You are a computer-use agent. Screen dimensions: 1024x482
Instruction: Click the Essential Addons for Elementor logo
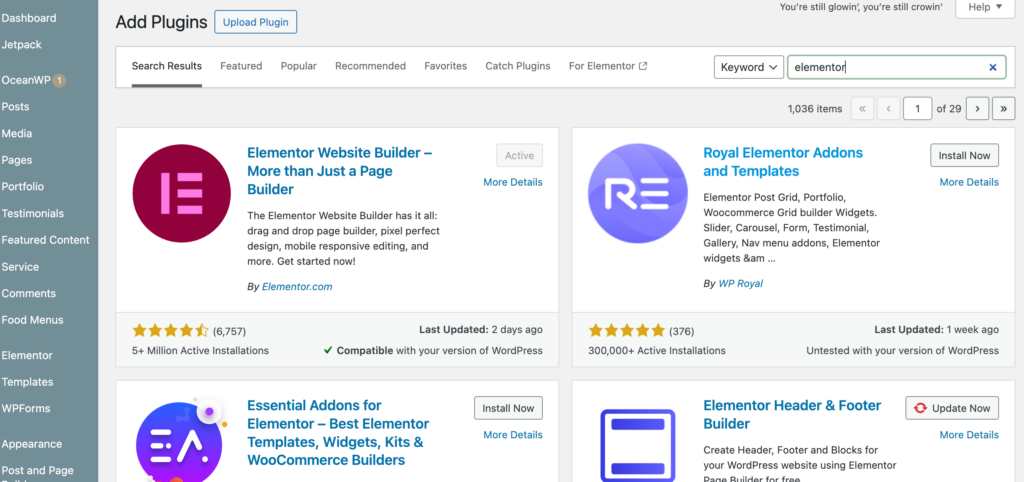182,440
